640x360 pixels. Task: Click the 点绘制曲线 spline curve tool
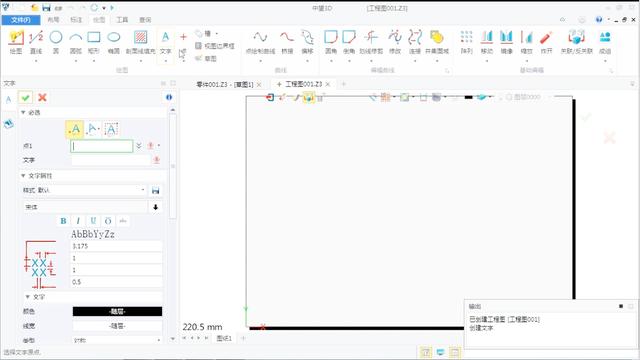click(260, 42)
